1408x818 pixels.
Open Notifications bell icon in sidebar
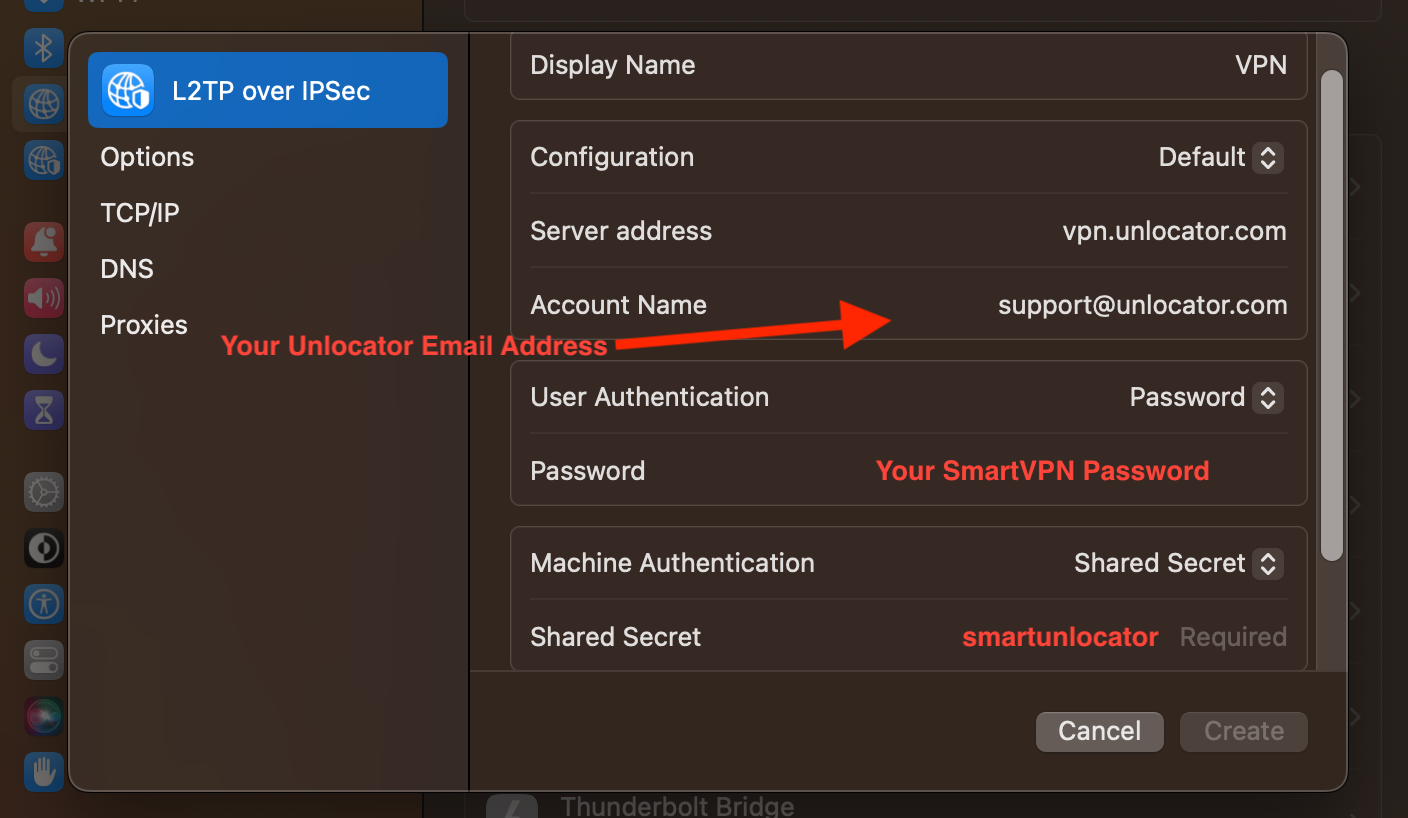43,241
